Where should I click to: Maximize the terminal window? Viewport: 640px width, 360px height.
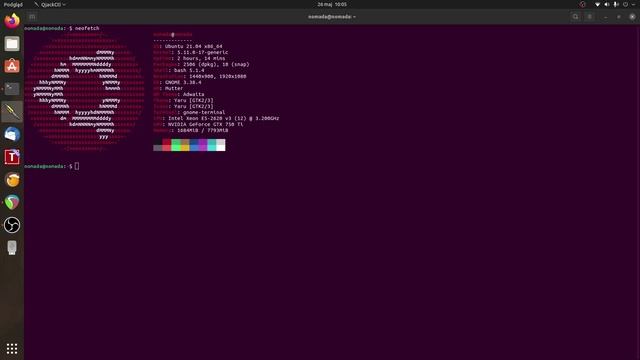click(x=619, y=17)
